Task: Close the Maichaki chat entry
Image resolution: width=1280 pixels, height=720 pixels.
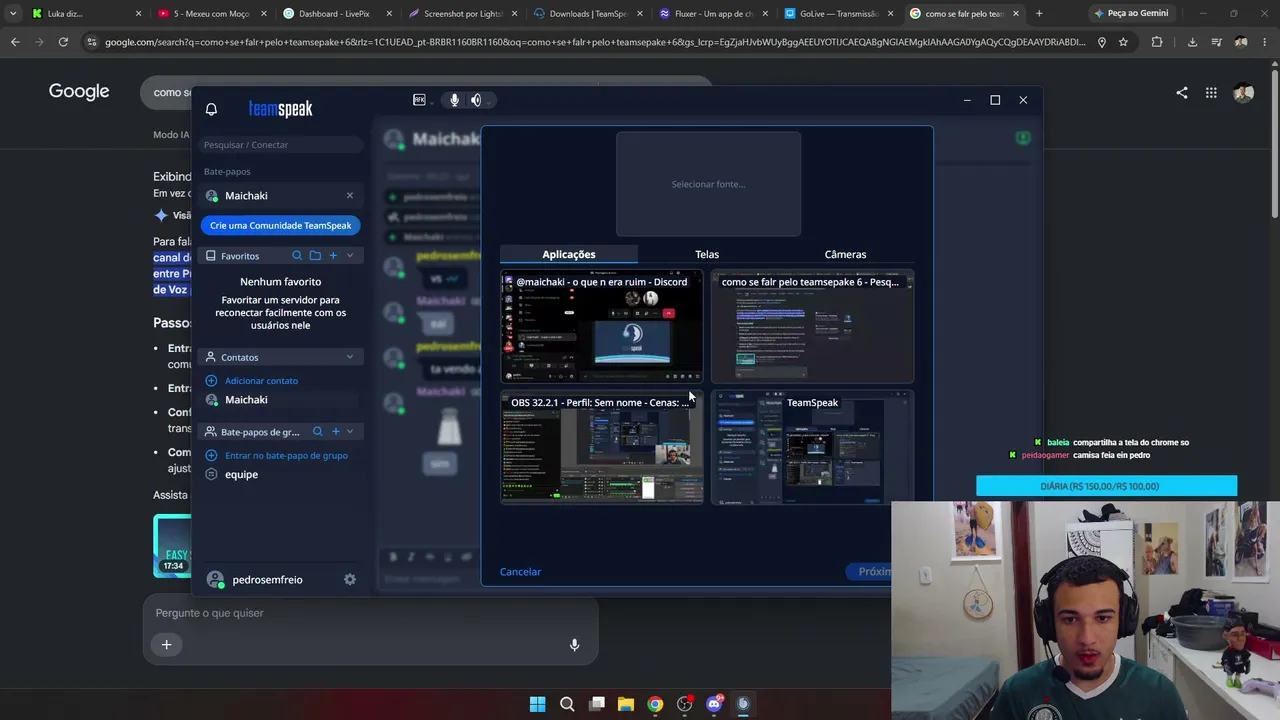Action: tap(349, 195)
